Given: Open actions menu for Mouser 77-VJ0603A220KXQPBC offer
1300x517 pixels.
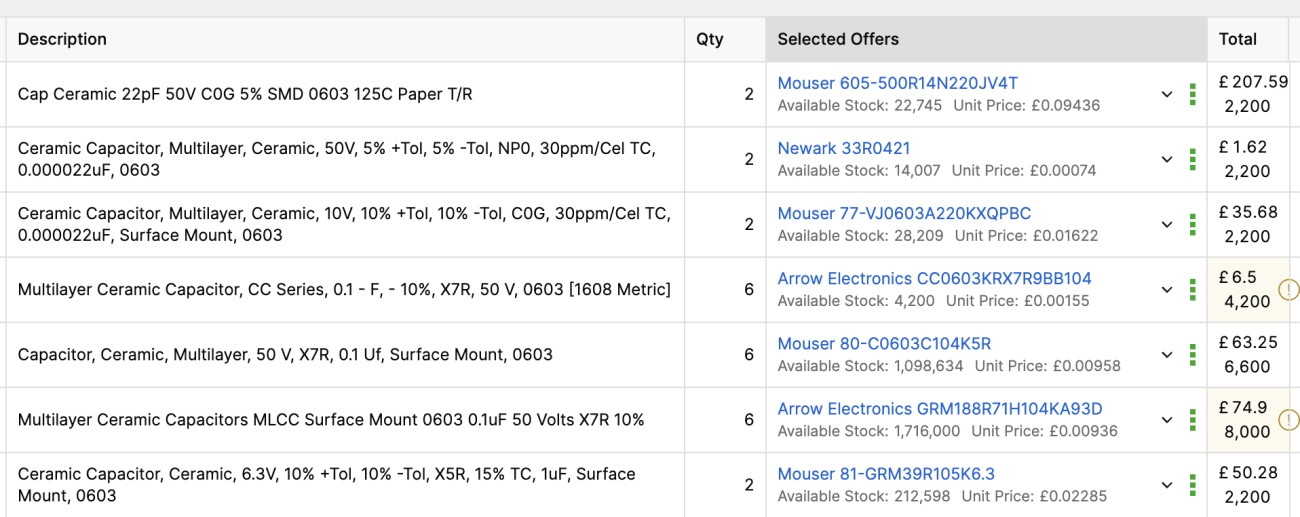Looking at the screenshot, I should click(x=1192, y=225).
